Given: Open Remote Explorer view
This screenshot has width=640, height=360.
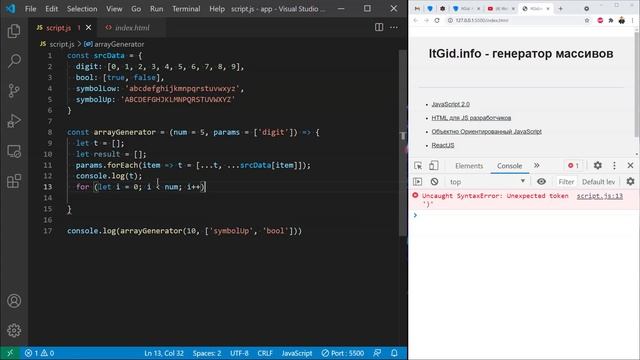Looking at the screenshot, I should (x=14, y=151).
